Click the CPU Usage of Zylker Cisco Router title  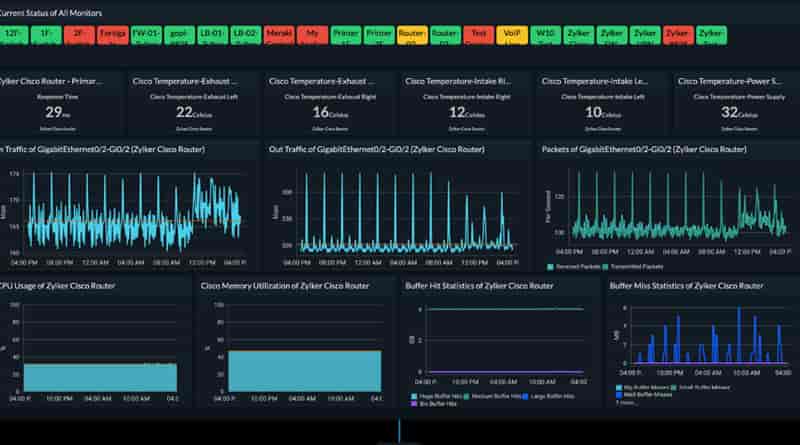click(58, 286)
